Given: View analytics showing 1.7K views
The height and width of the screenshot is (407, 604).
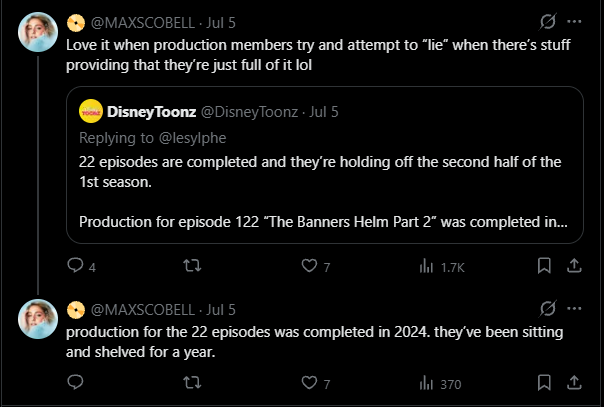Looking at the screenshot, I should pos(442,266).
